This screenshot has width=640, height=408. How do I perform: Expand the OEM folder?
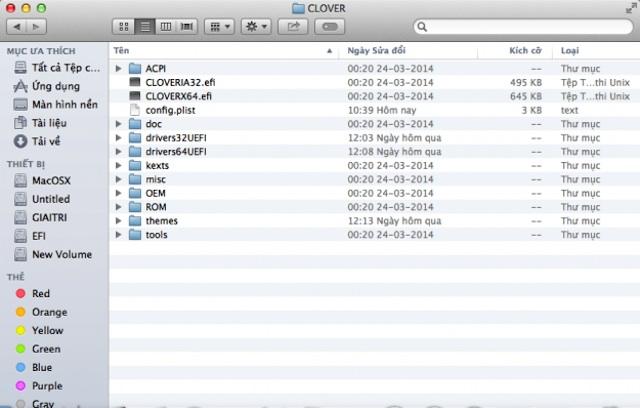118,193
